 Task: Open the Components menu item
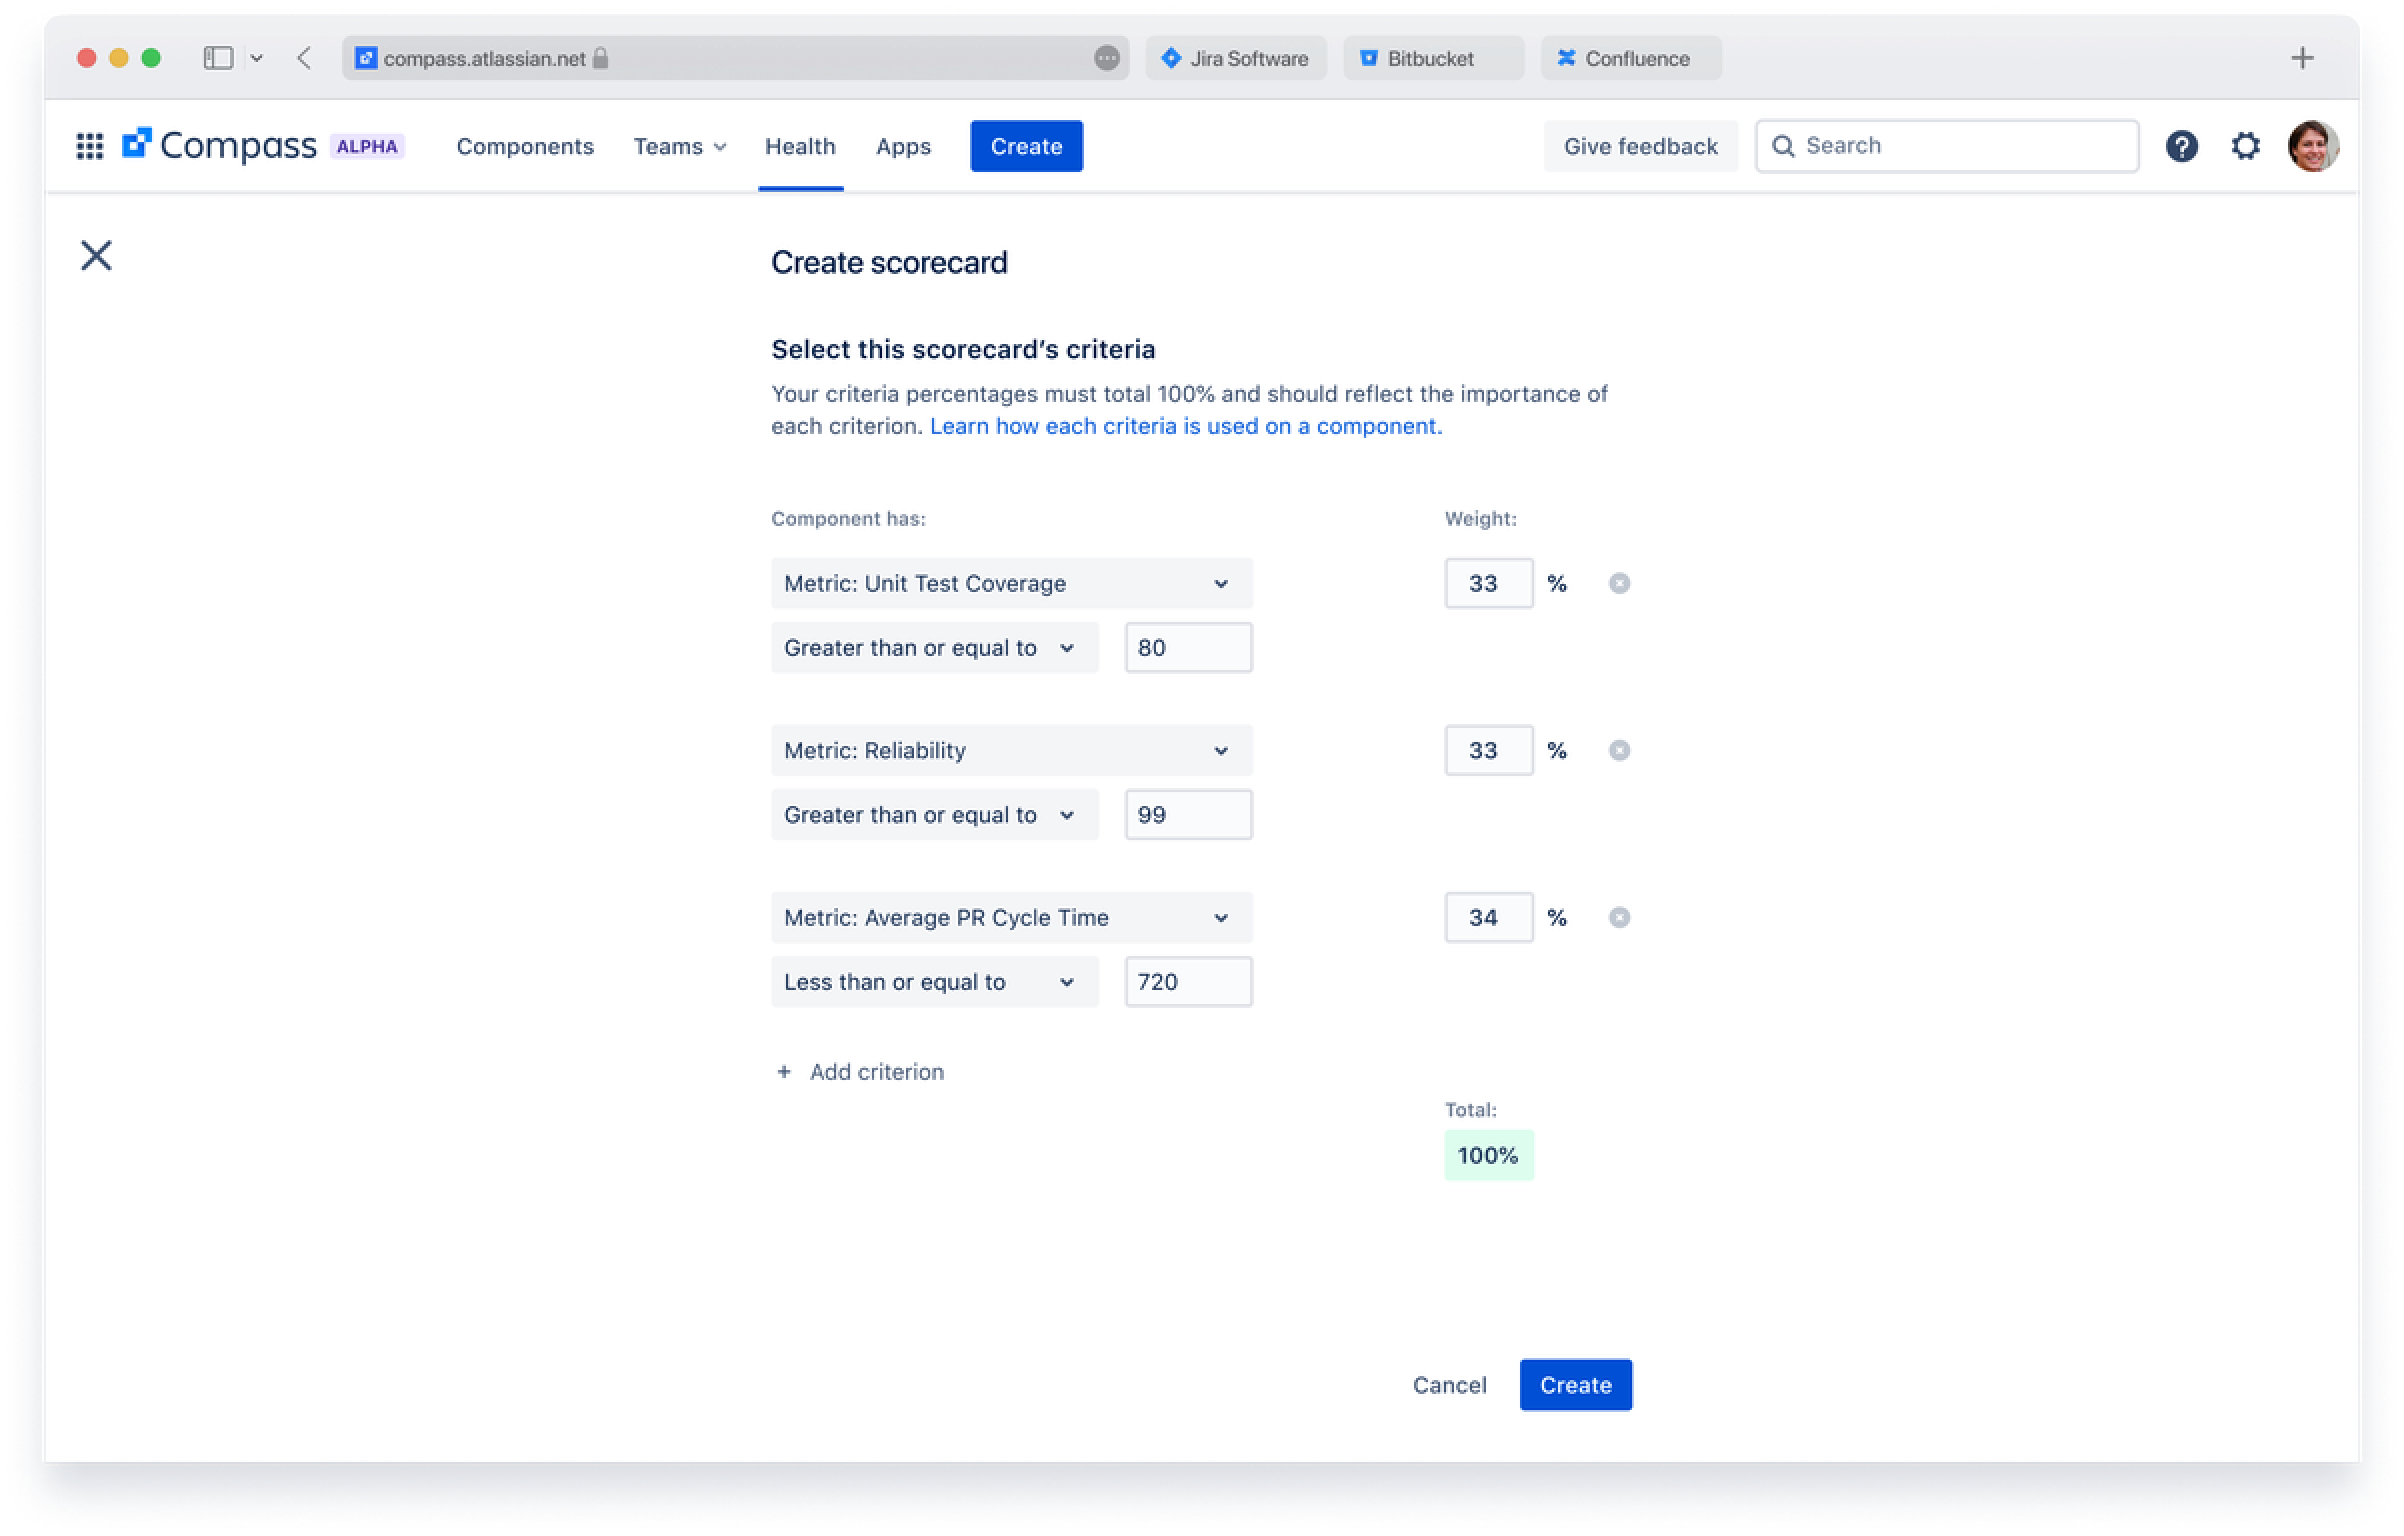pos(524,145)
